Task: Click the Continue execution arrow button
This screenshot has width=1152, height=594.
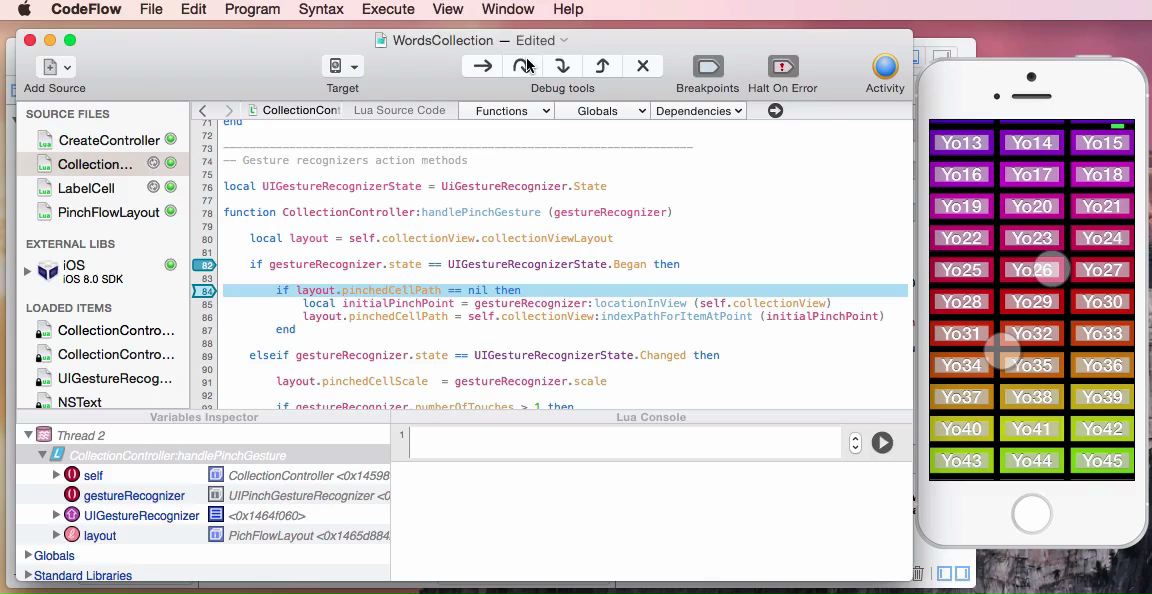Action: [x=483, y=66]
